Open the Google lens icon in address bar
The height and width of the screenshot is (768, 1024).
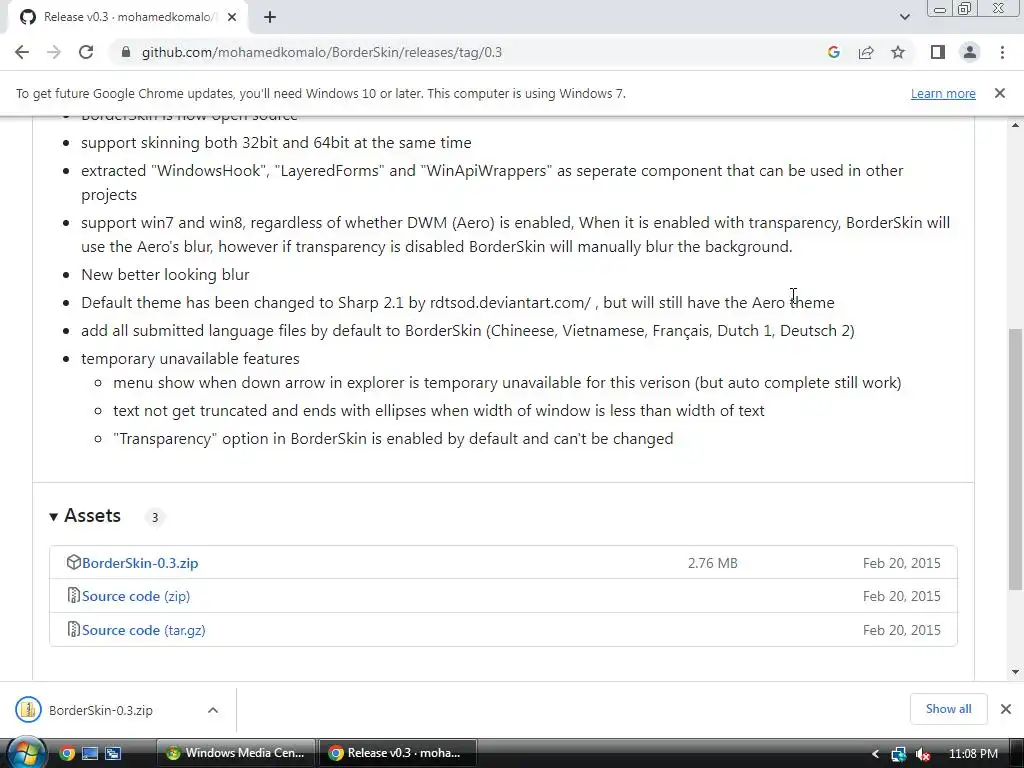pos(833,52)
